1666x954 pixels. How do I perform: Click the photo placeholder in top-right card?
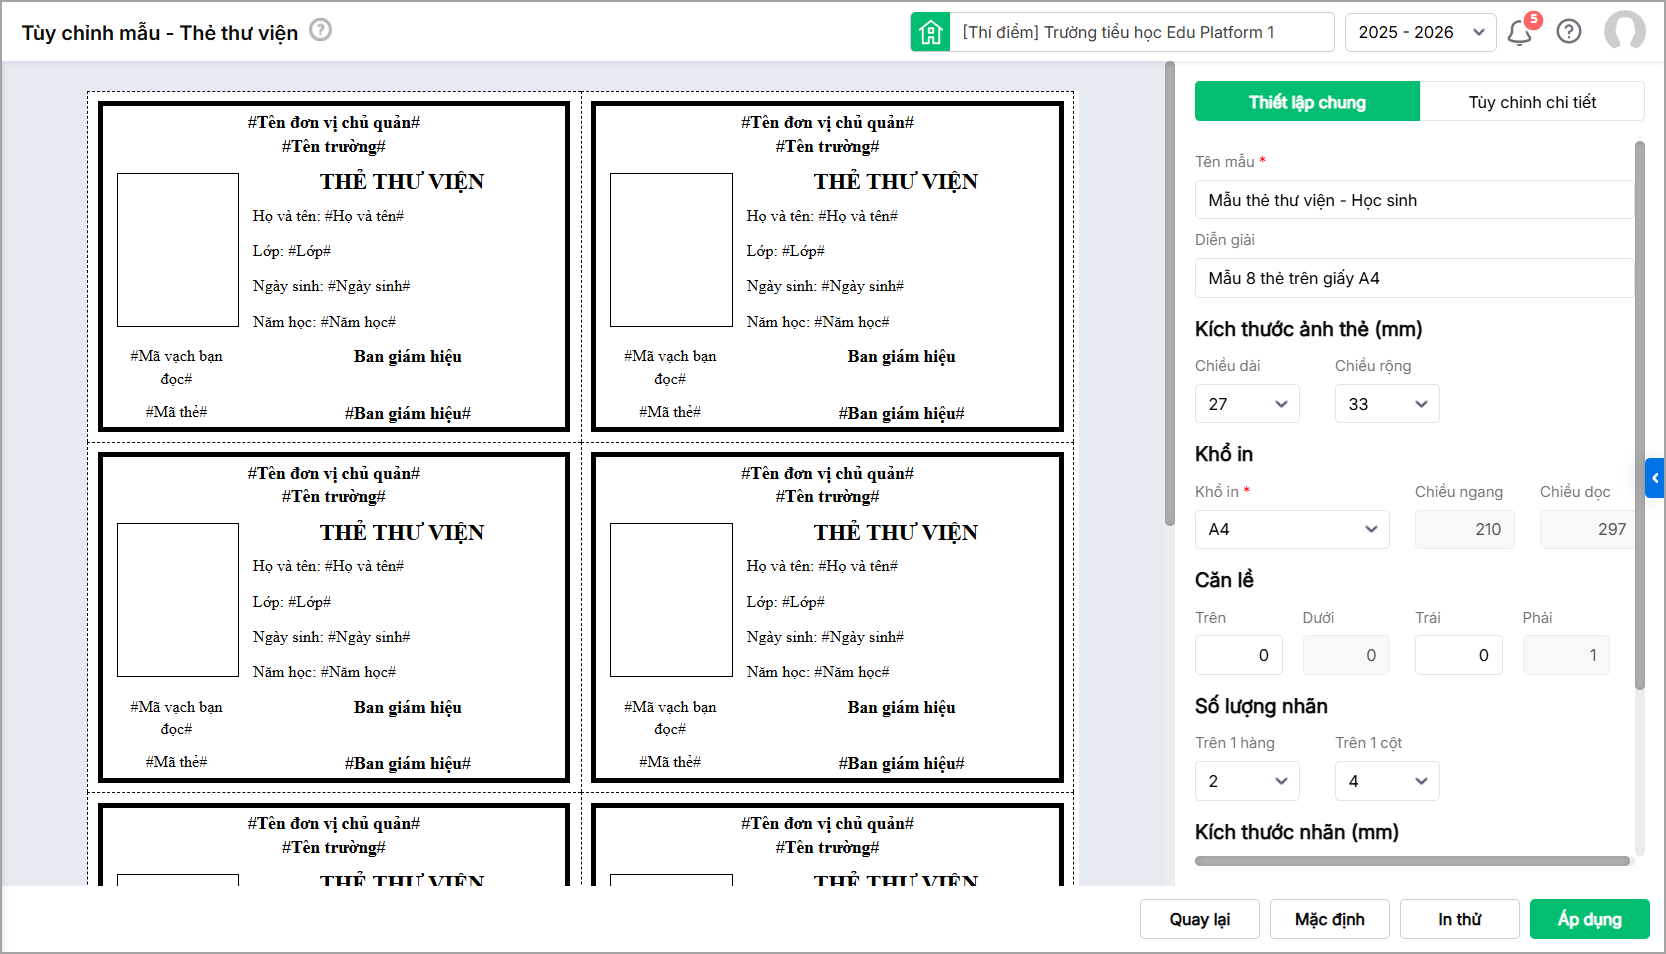pyautogui.click(x=671, y=250)
